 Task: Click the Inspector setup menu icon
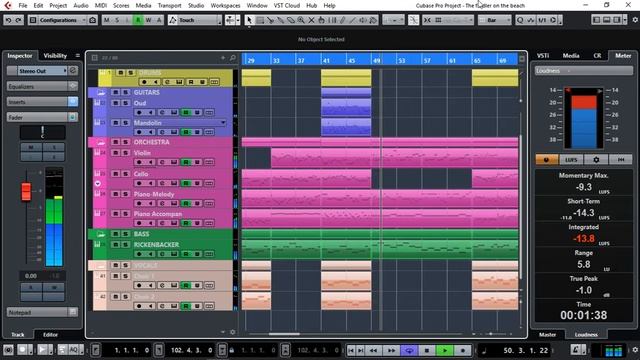click(x=78, y=56)
